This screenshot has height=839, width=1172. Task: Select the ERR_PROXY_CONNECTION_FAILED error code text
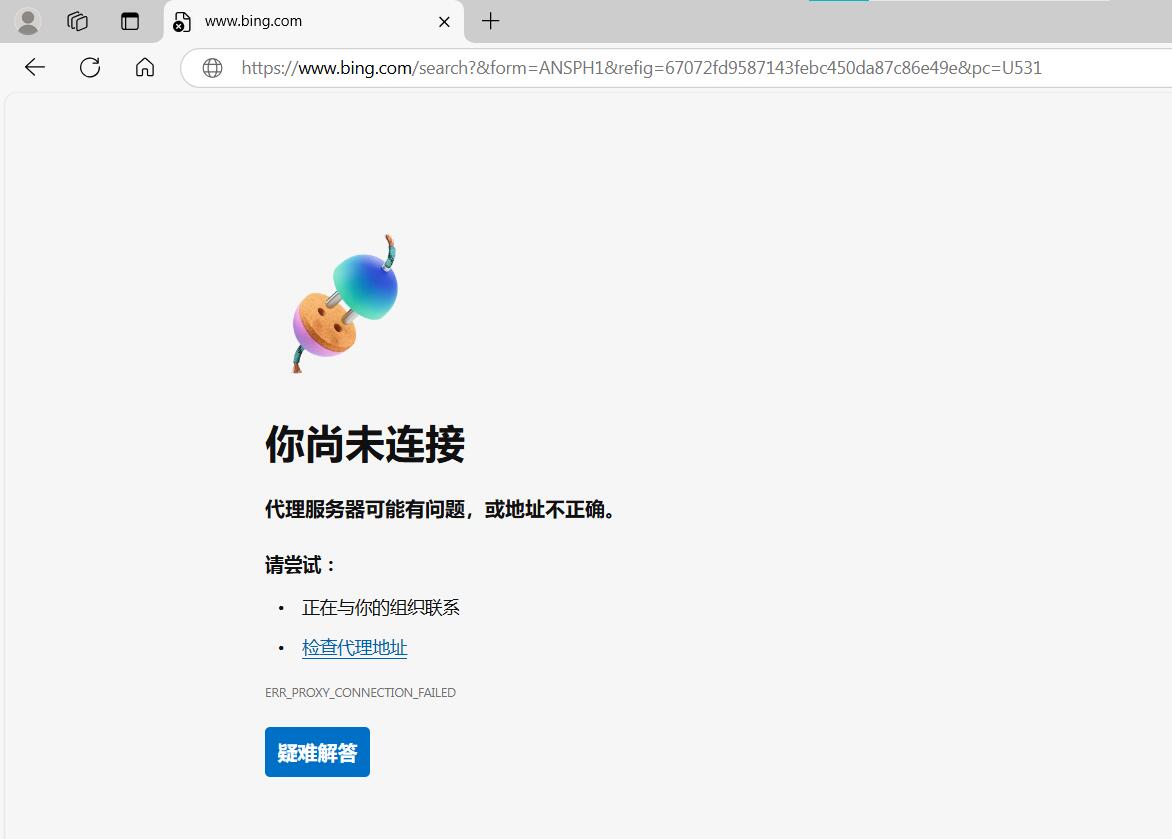[360, 692]
